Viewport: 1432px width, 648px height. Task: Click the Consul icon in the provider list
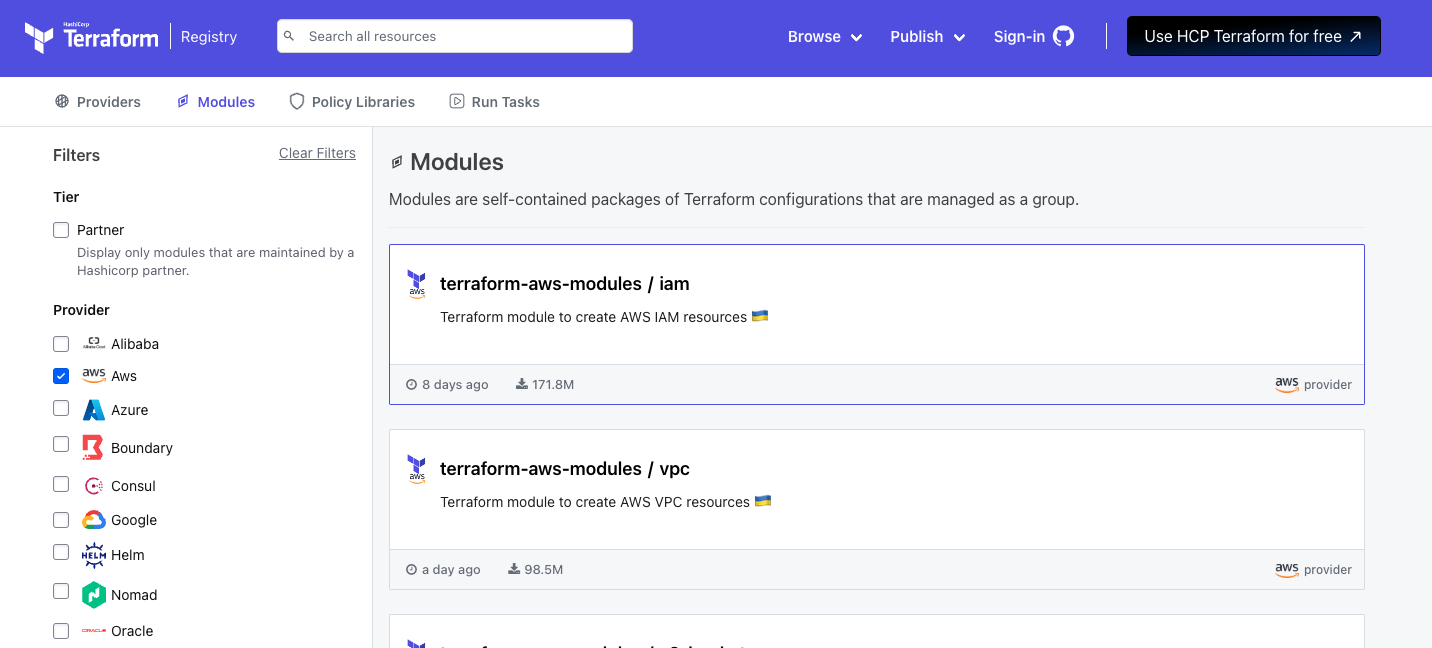click(x=93, y=485)
